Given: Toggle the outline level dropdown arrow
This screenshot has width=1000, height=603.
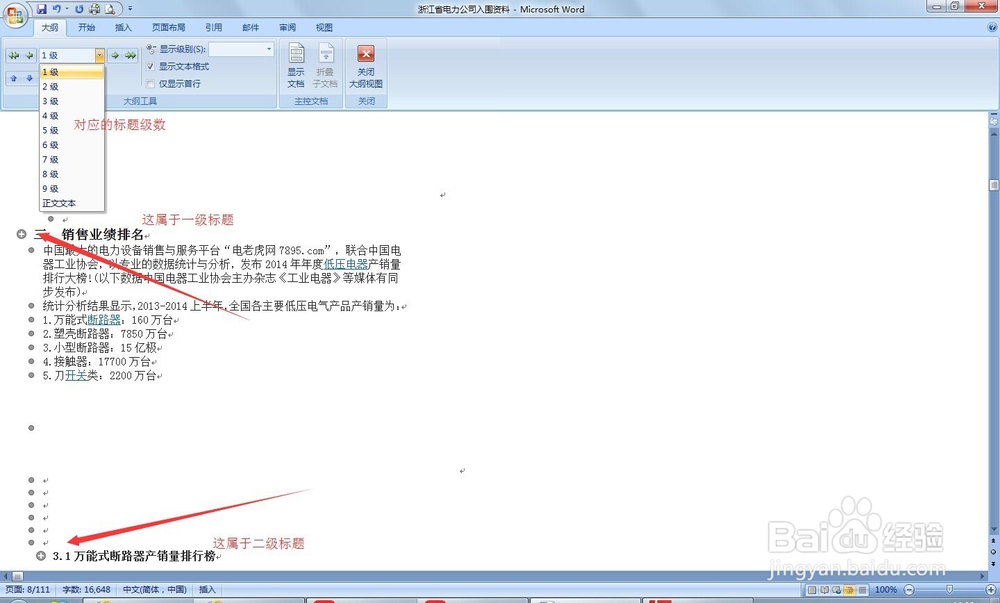Looking at the screenshot, I should coord(99,55).
